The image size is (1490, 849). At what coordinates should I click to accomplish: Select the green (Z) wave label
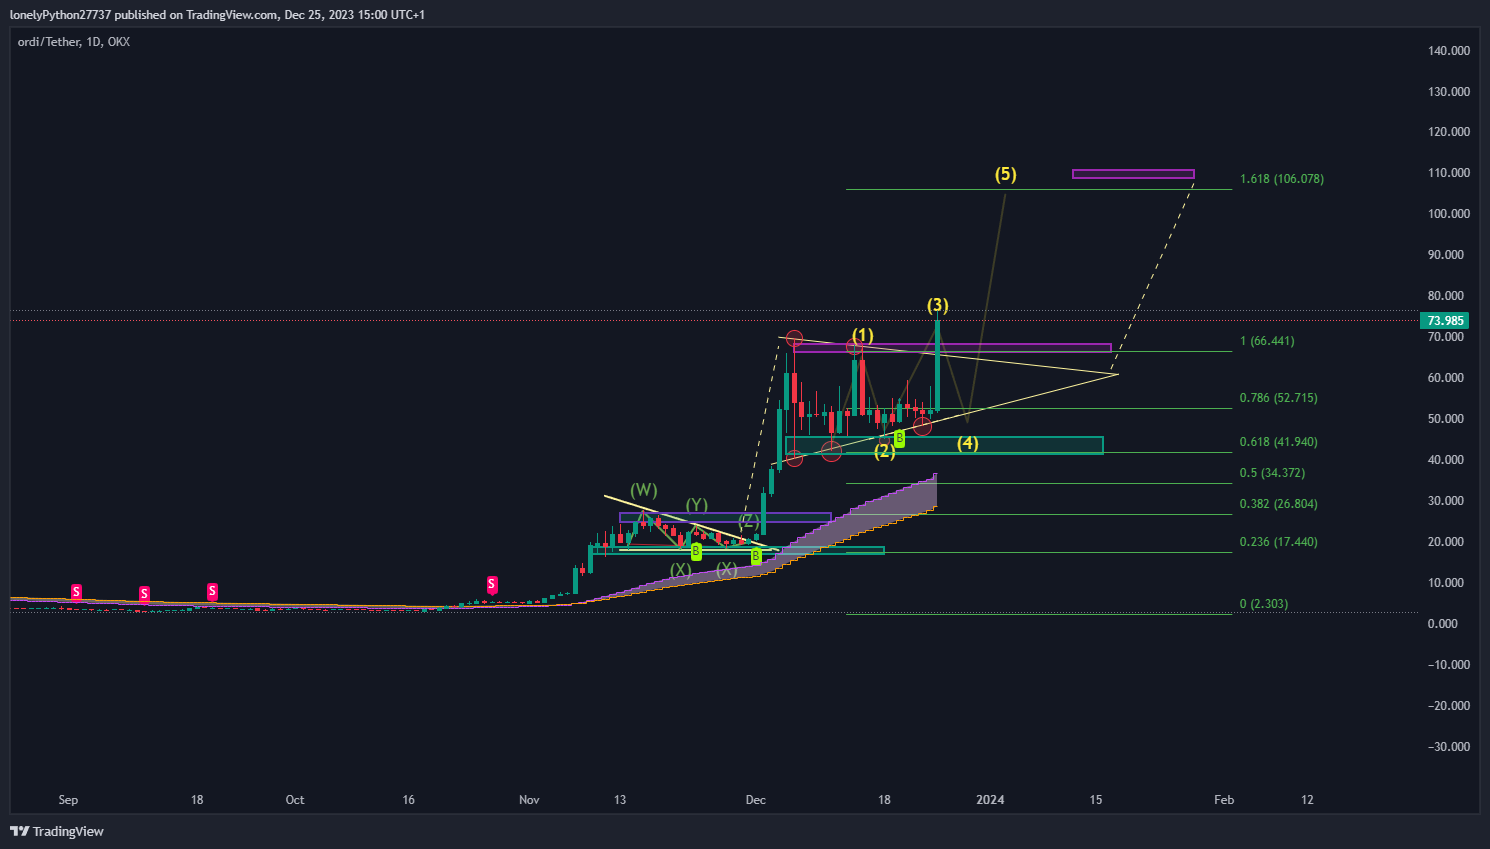749,521
